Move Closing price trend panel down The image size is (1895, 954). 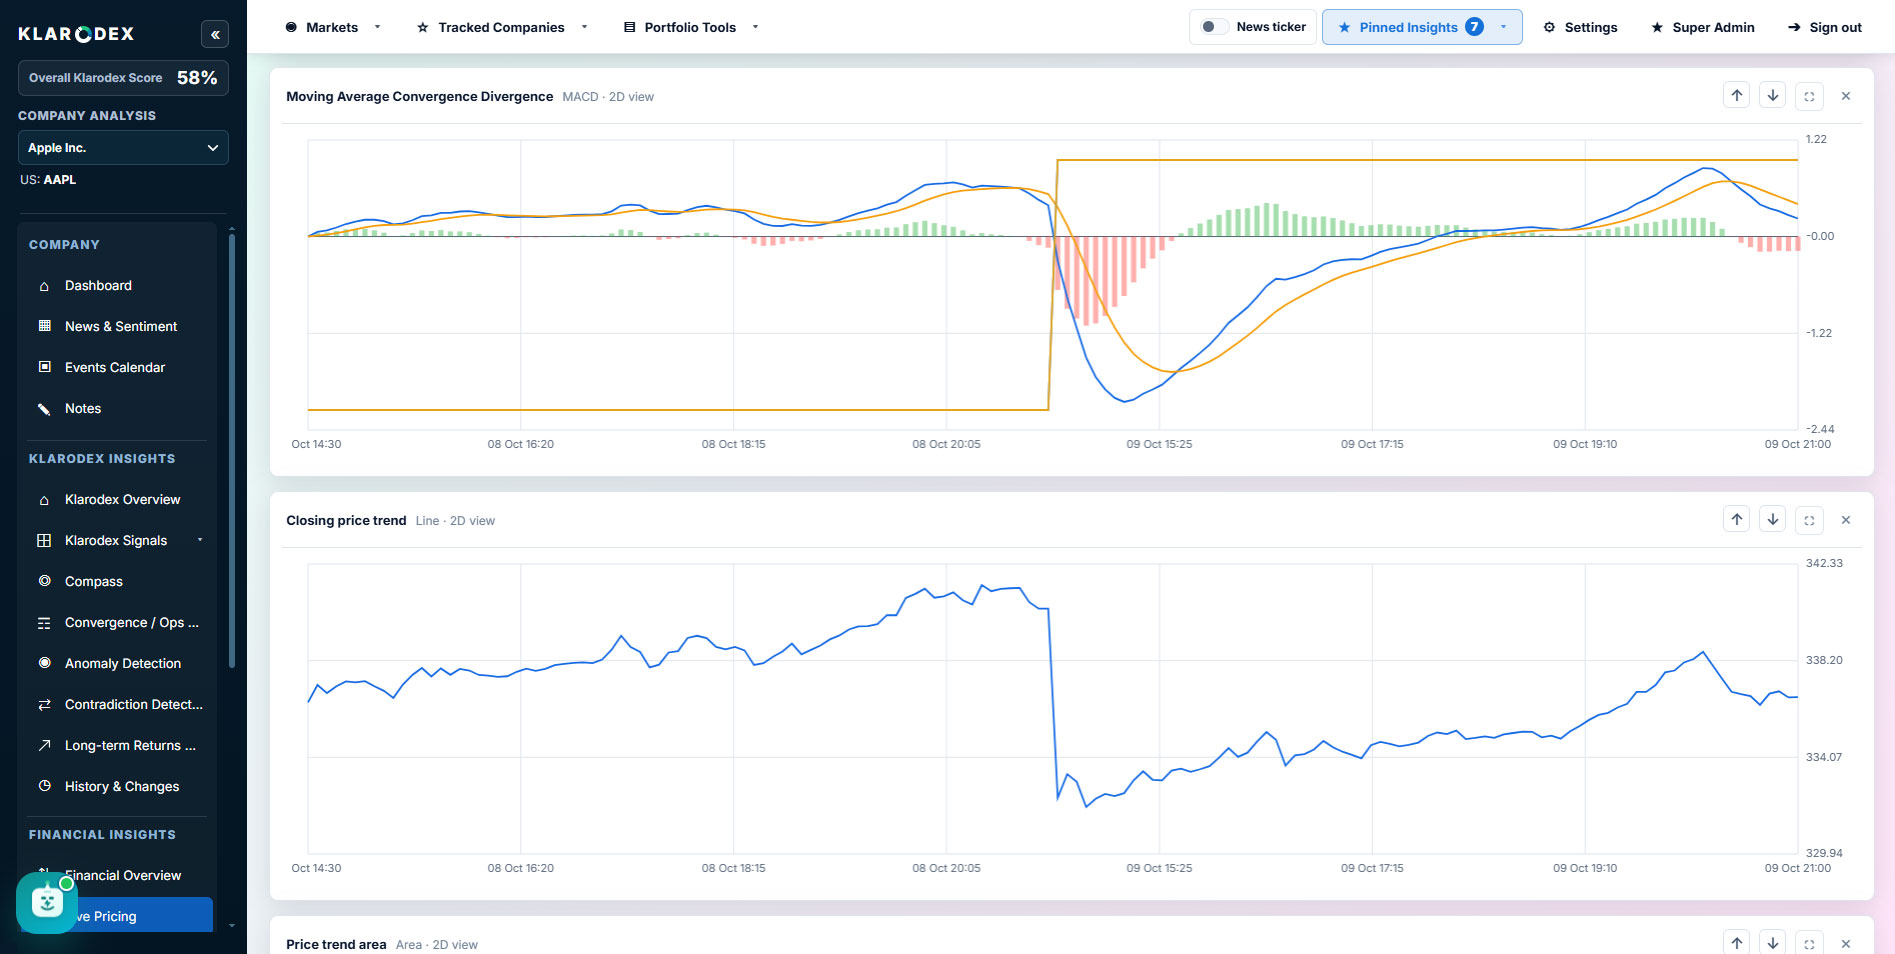1773,520
